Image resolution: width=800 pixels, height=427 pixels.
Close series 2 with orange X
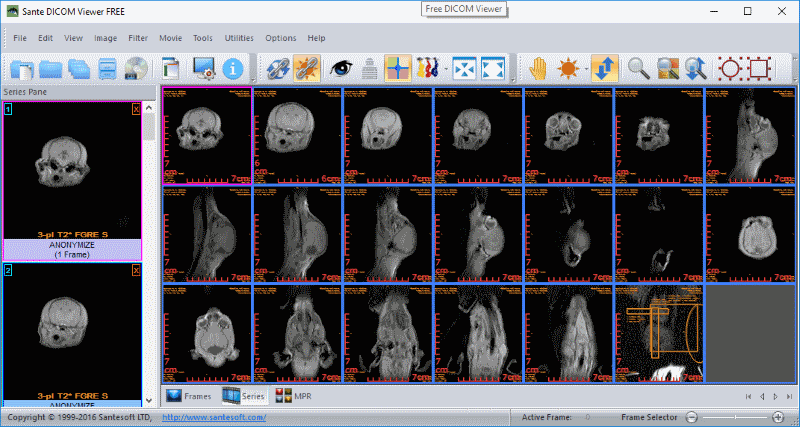pos(136,270)
